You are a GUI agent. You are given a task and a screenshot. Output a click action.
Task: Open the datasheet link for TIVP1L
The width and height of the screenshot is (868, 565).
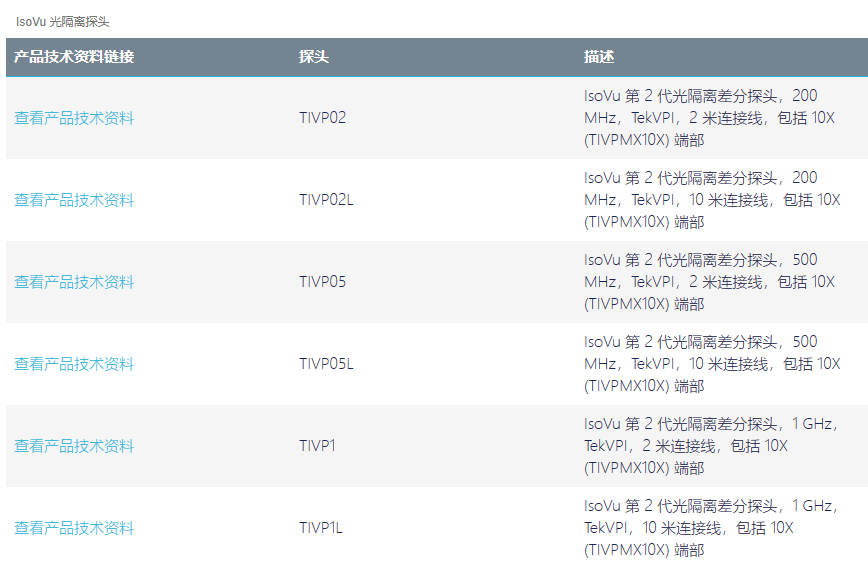click(74, 527)
